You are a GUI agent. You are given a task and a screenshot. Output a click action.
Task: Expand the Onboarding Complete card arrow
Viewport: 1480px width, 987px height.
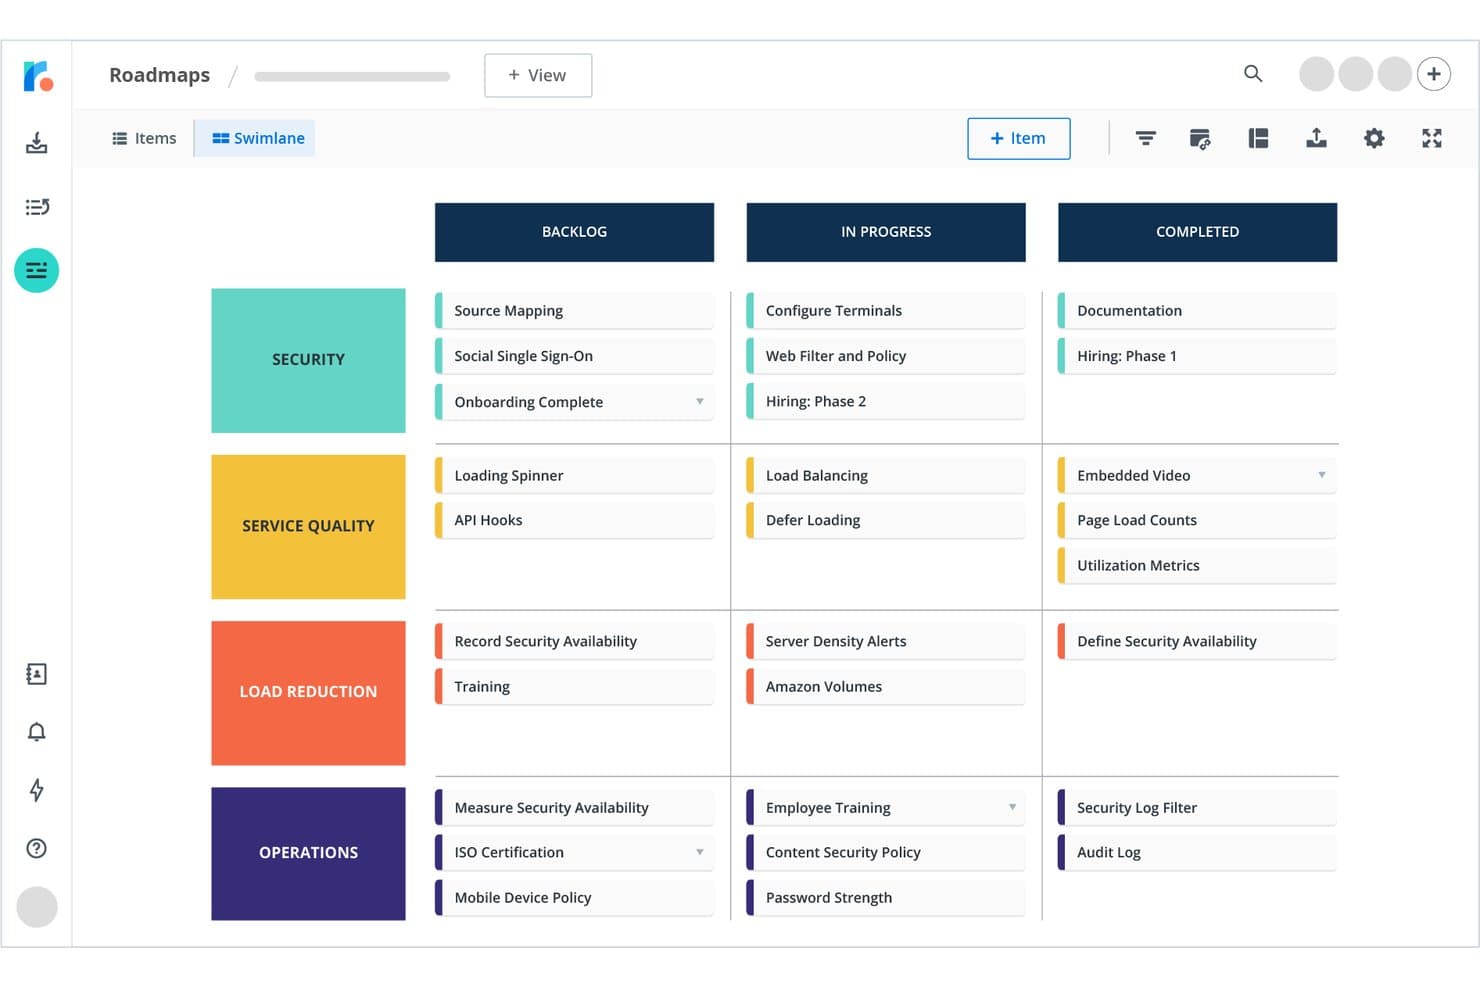click(x=700, y=402)
